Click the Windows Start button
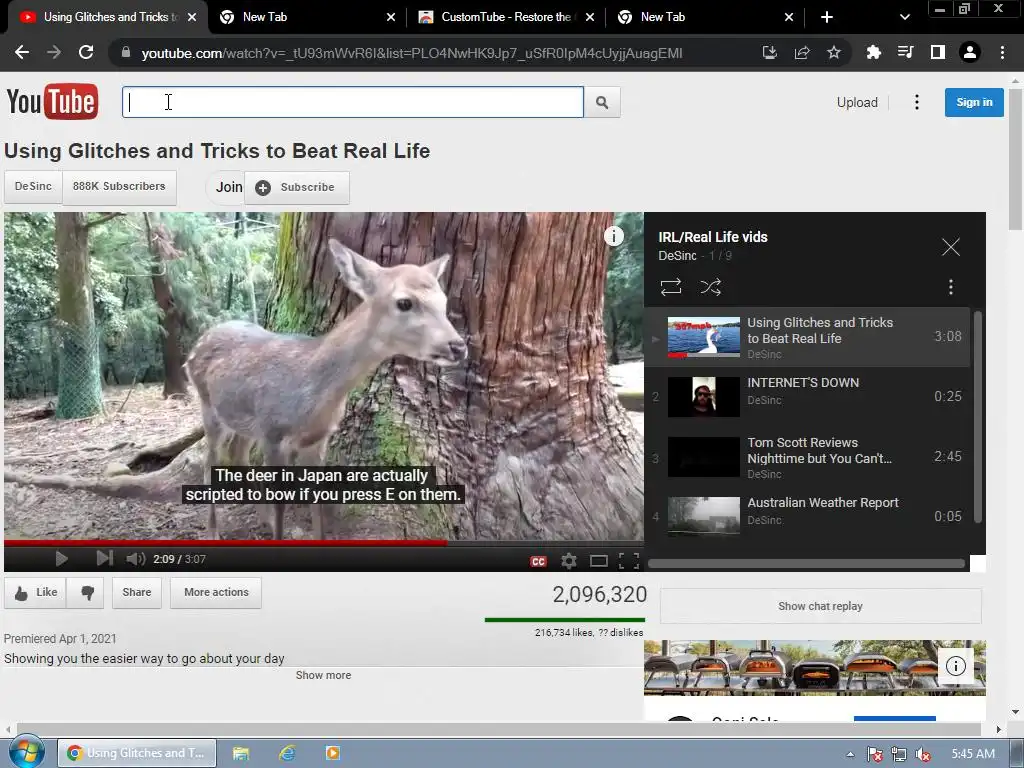 (x=26, y=752)
